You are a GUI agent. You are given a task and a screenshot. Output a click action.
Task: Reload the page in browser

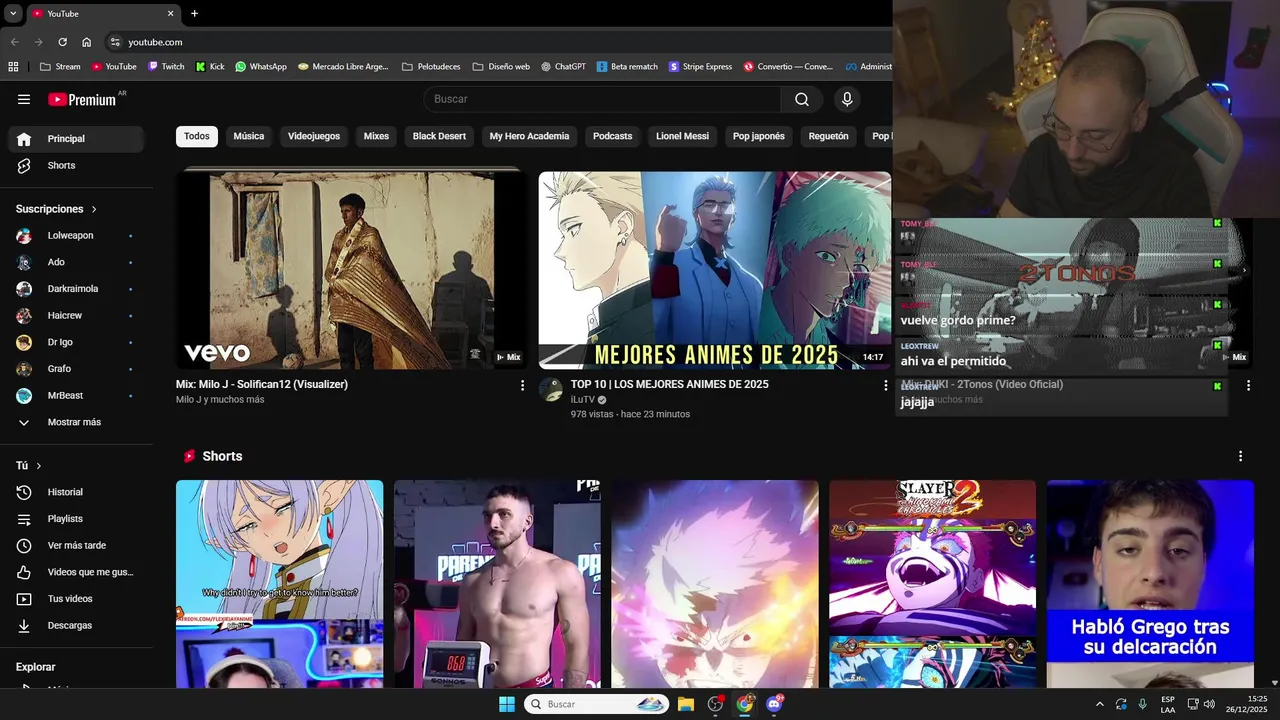62,42
